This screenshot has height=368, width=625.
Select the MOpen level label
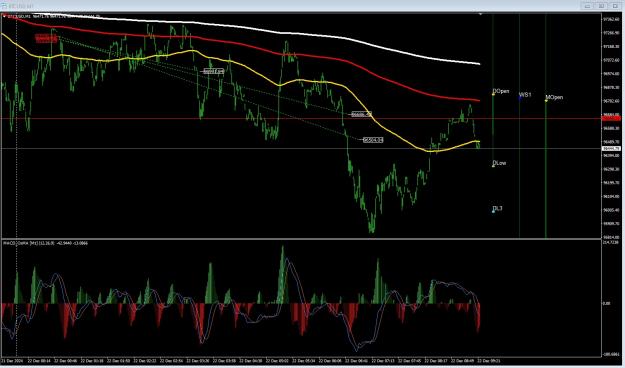[554, 97]
